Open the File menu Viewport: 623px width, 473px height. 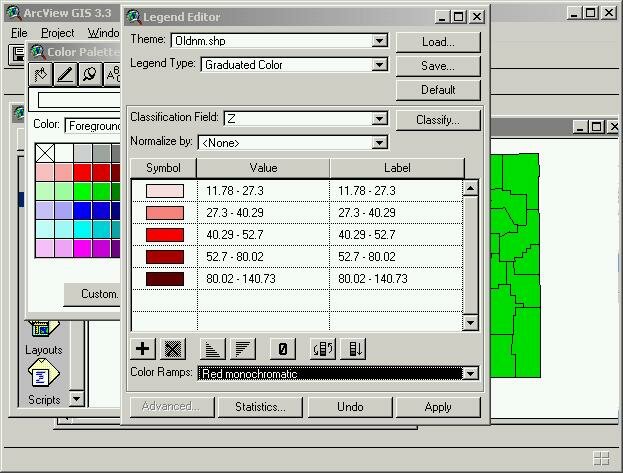pos(19,33)
